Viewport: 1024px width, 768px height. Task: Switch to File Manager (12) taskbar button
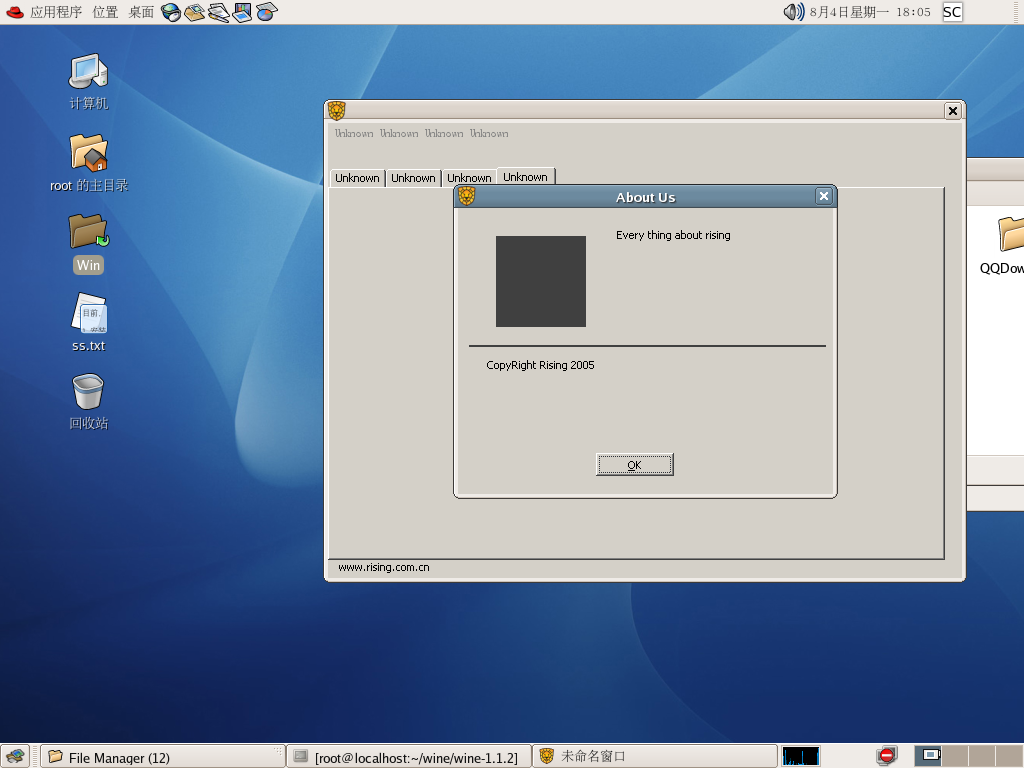pos(163,757)
